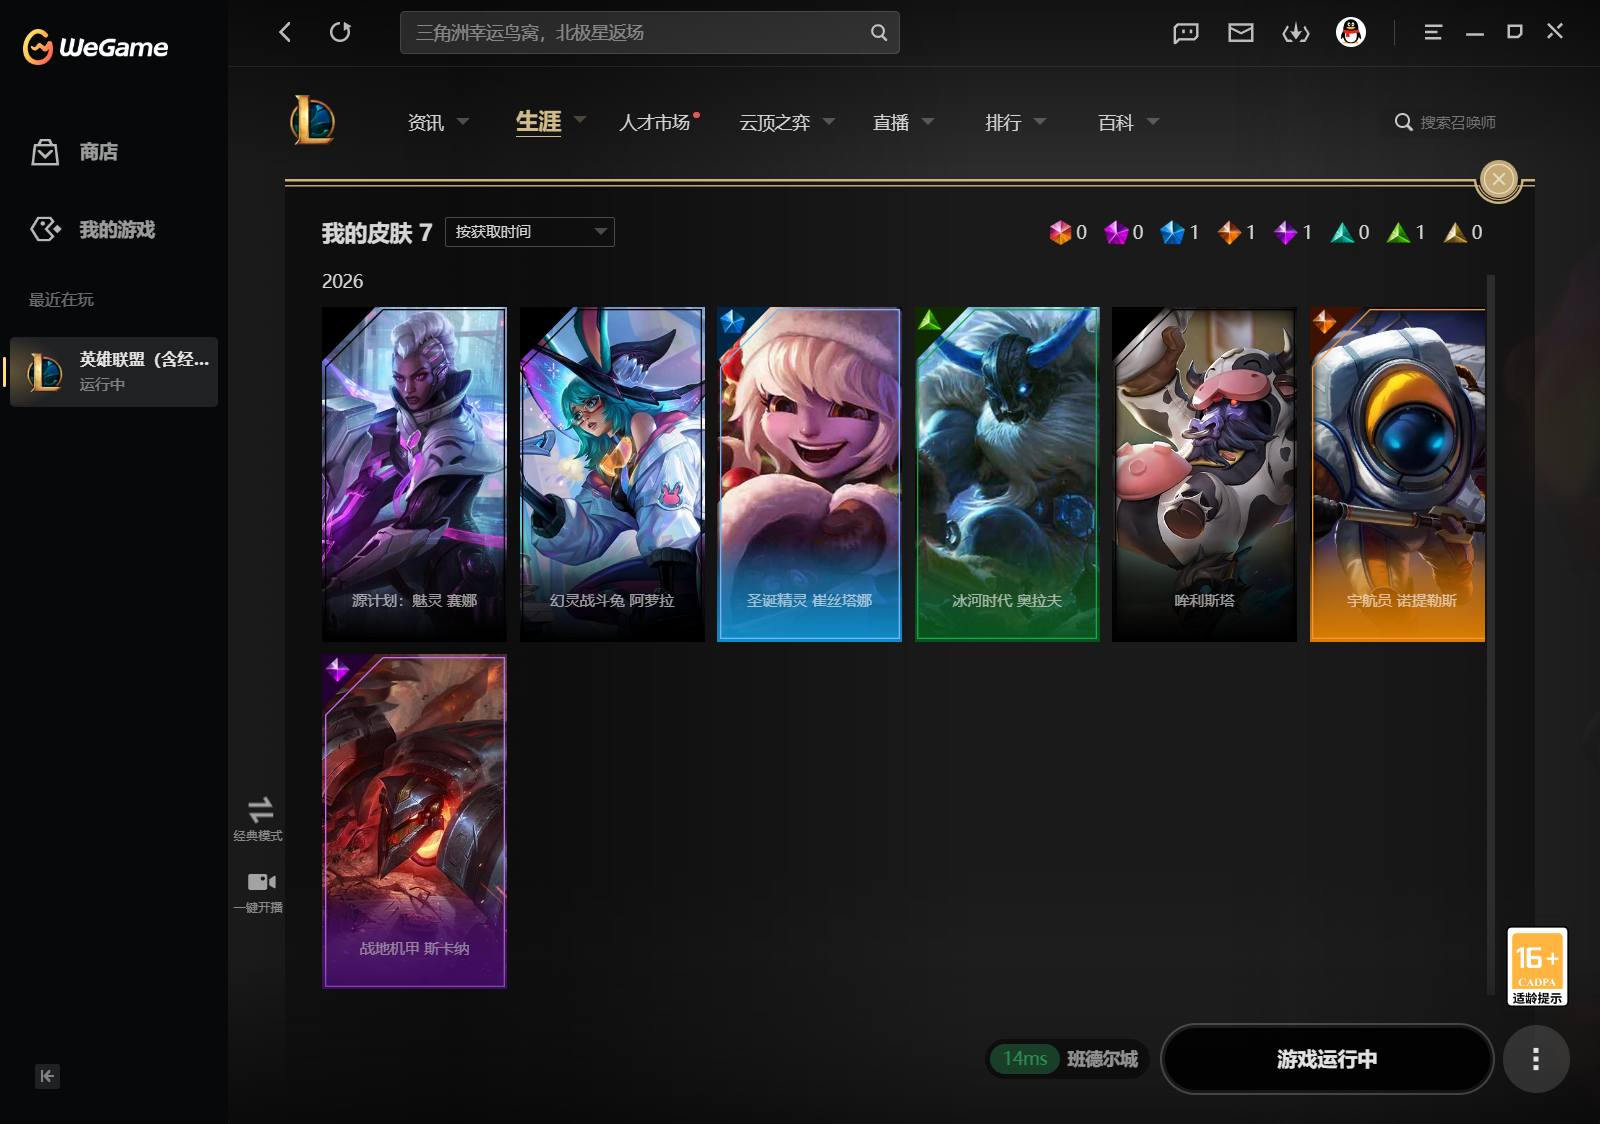1600x1124 pixels.
Task: Expand the 百科 menu arrow
Action: pos(1153,121)
